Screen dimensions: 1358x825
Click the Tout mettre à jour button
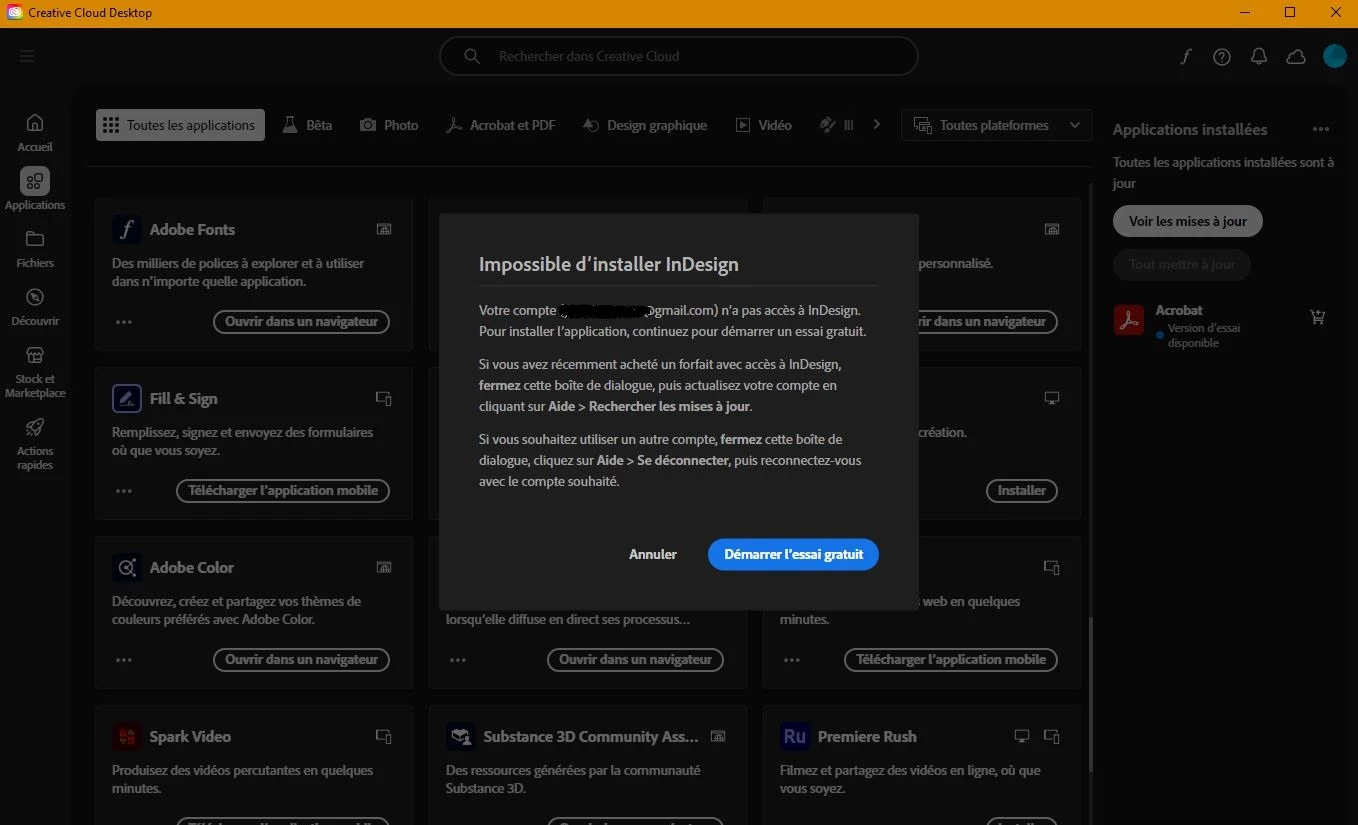(x=1182, y=265)
